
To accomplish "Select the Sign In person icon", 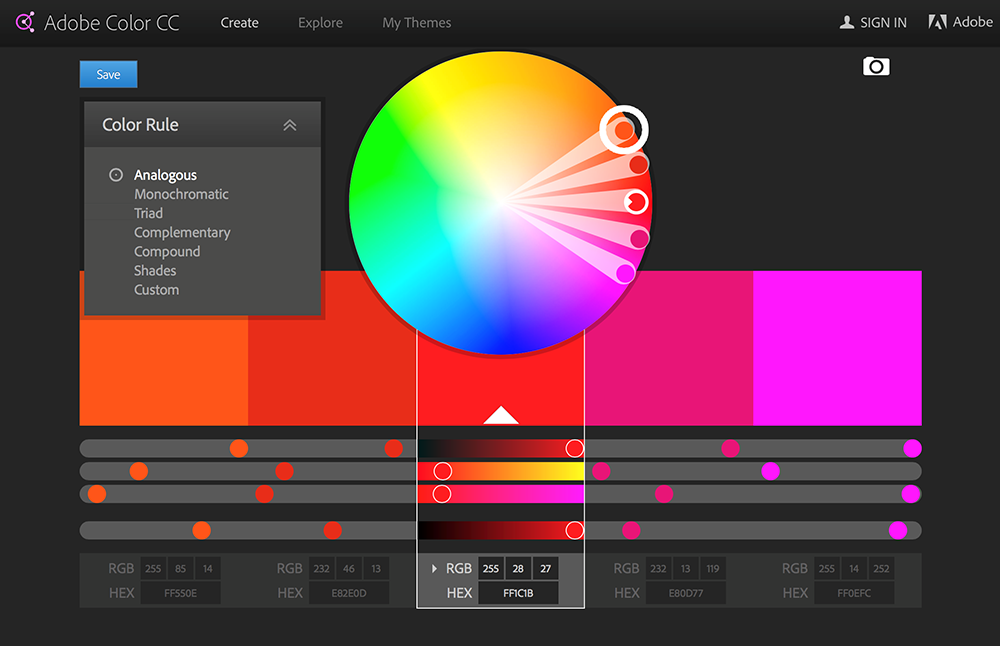I will 846,21.
